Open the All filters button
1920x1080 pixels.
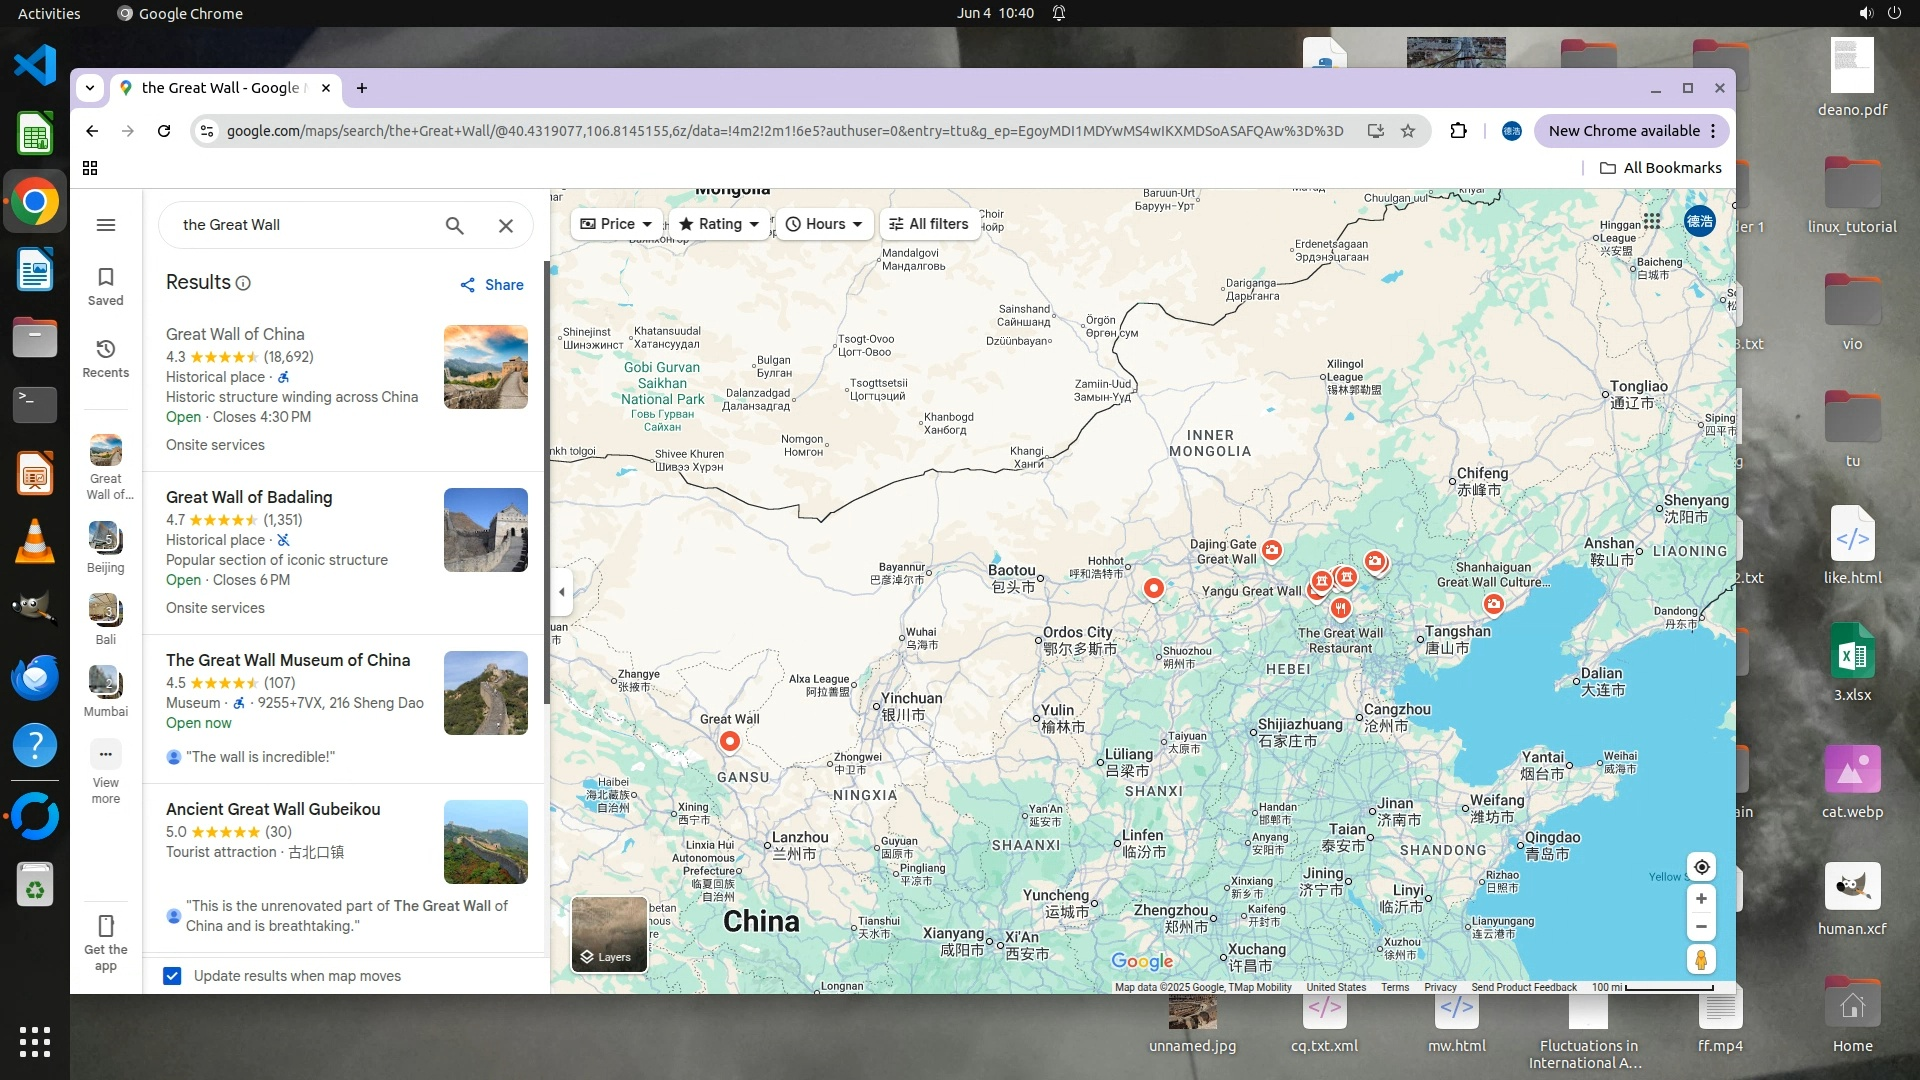coord(928,224)
